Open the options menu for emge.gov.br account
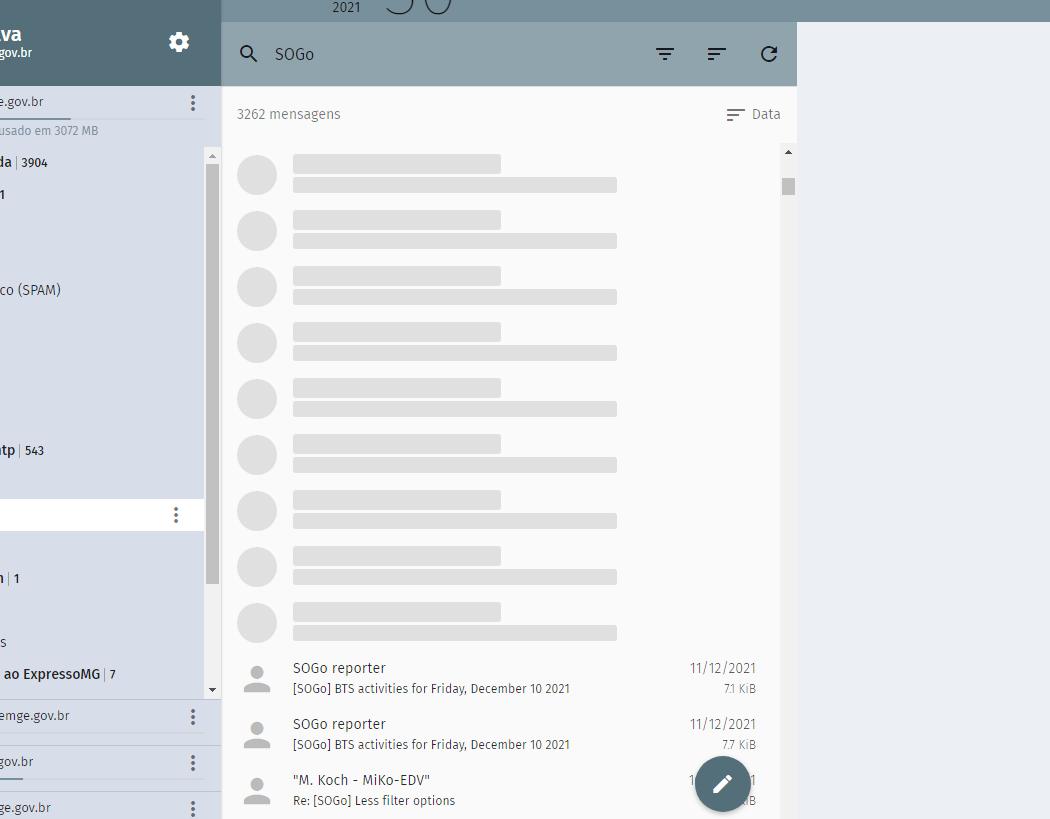The width and height of the screenshot is (1050, 819). [193, 717]
